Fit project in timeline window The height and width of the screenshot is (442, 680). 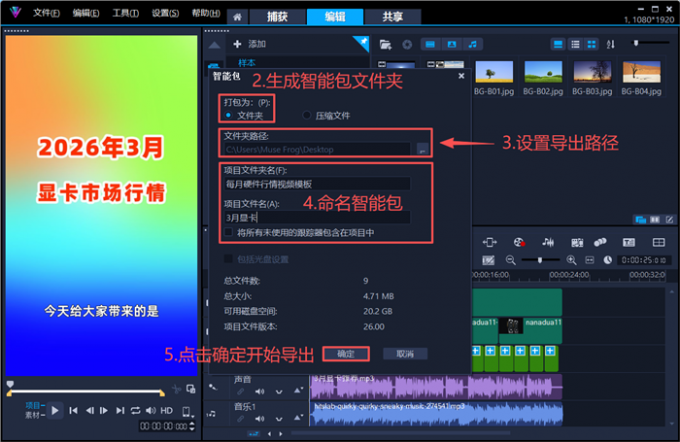point(590,260)
